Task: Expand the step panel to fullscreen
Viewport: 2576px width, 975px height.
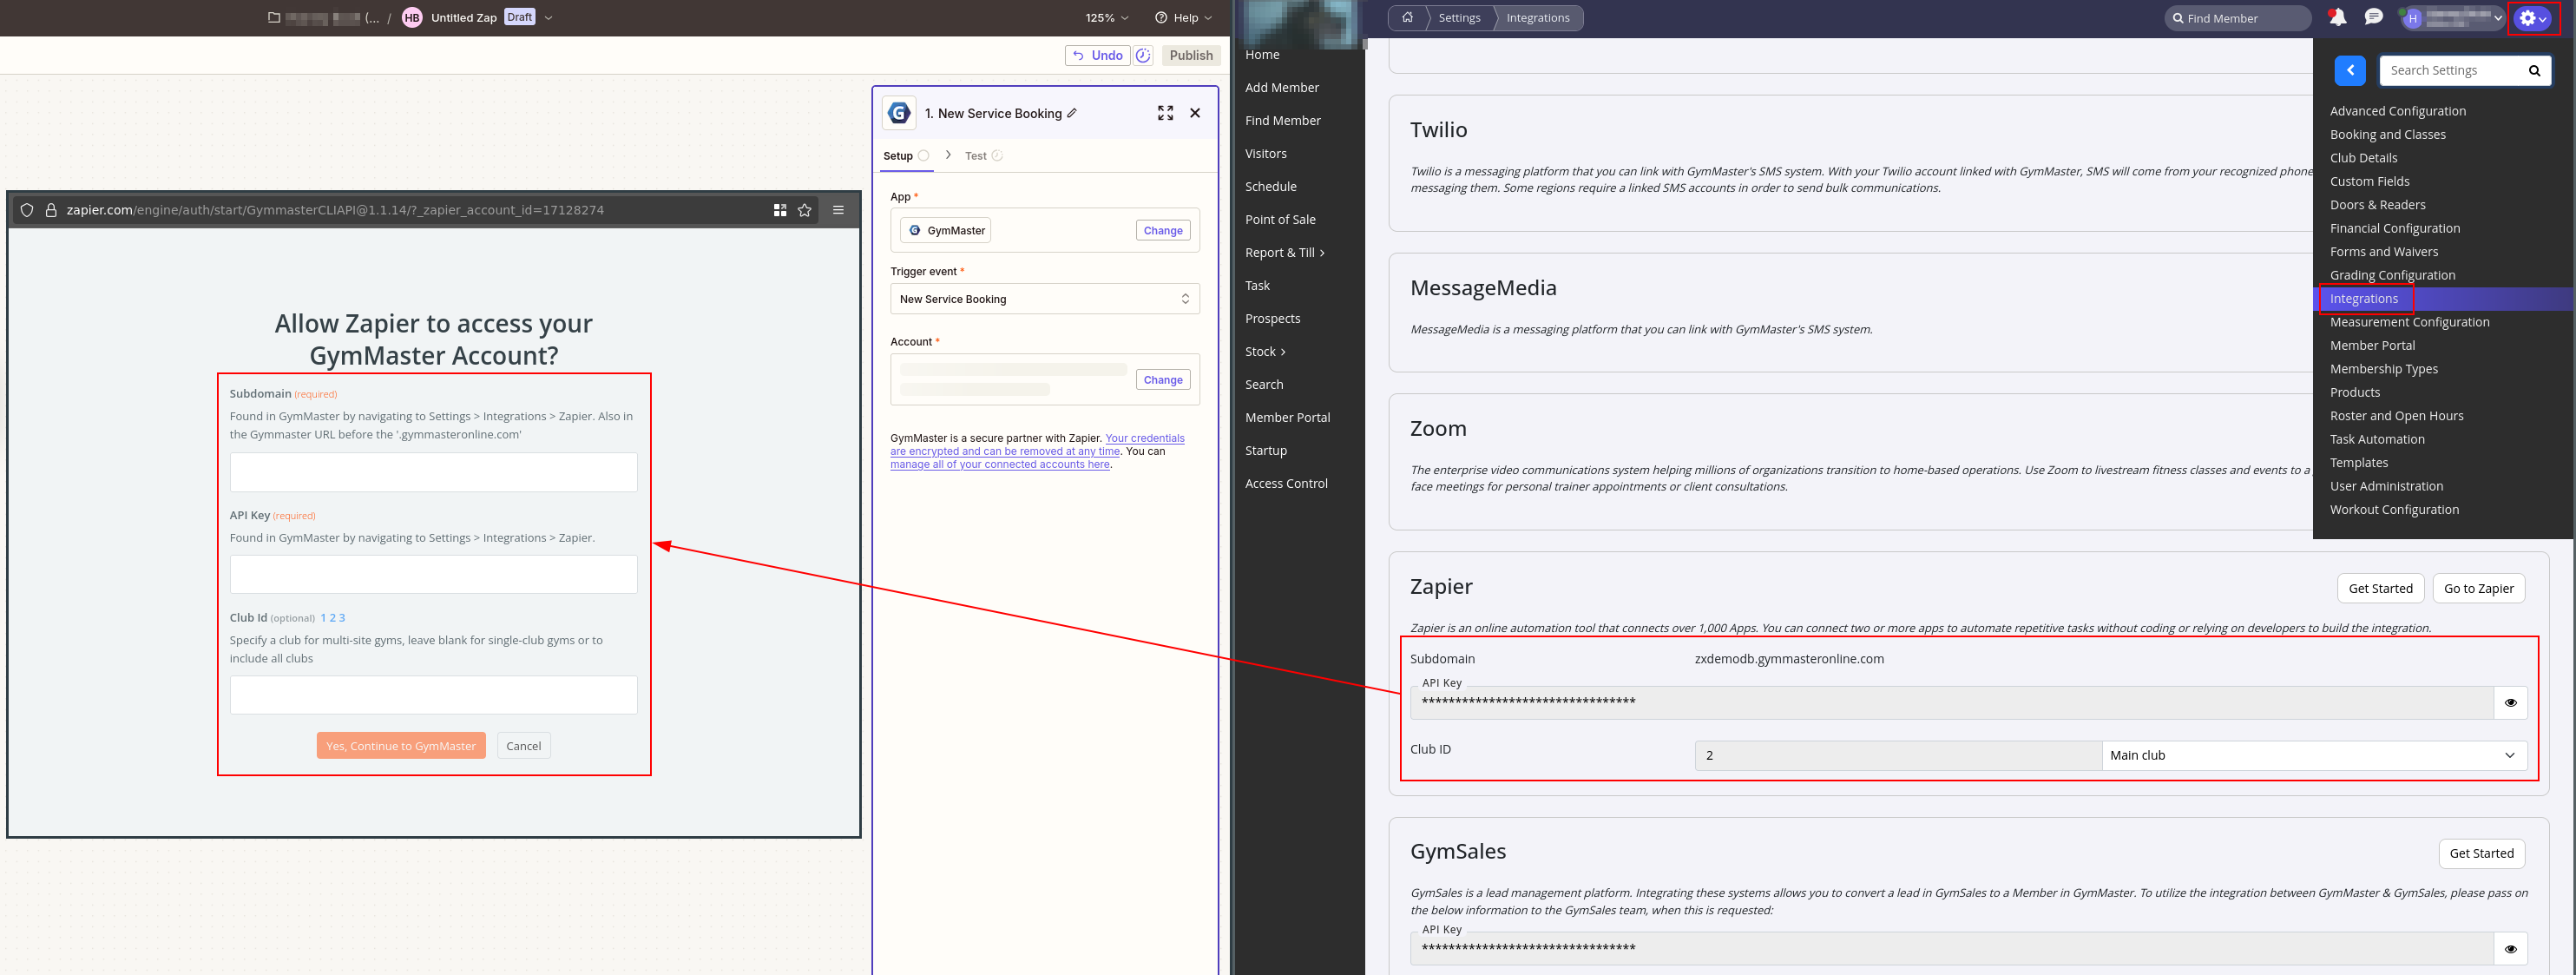Action: 1165,113
